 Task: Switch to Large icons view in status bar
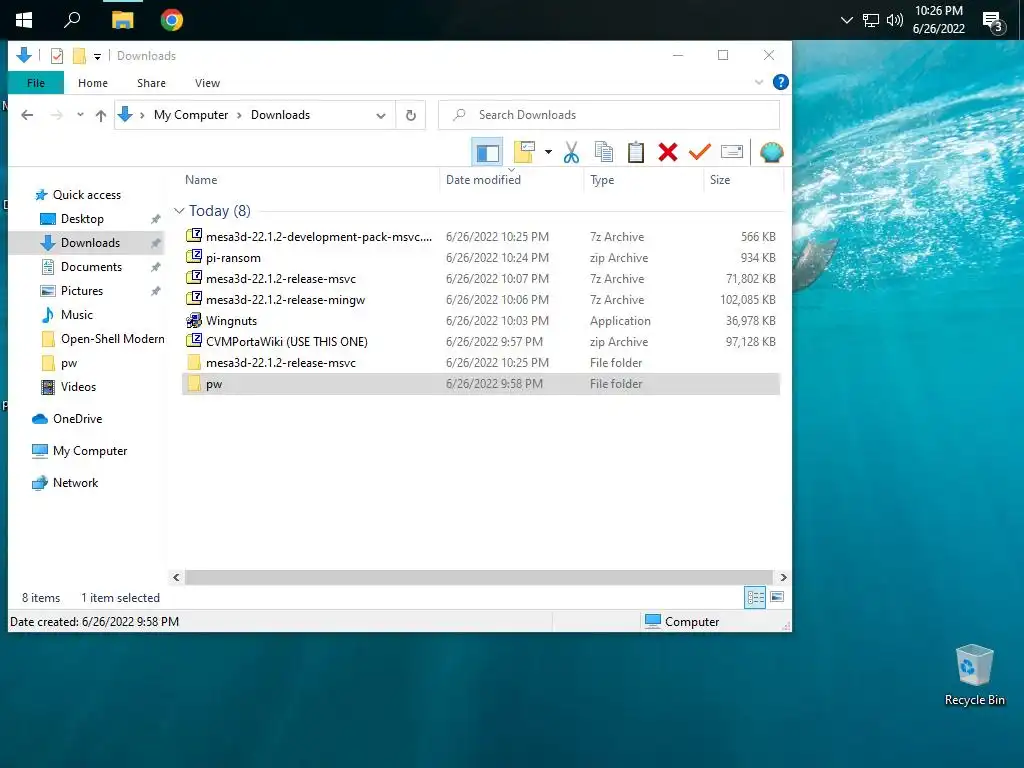click(776, 597)
